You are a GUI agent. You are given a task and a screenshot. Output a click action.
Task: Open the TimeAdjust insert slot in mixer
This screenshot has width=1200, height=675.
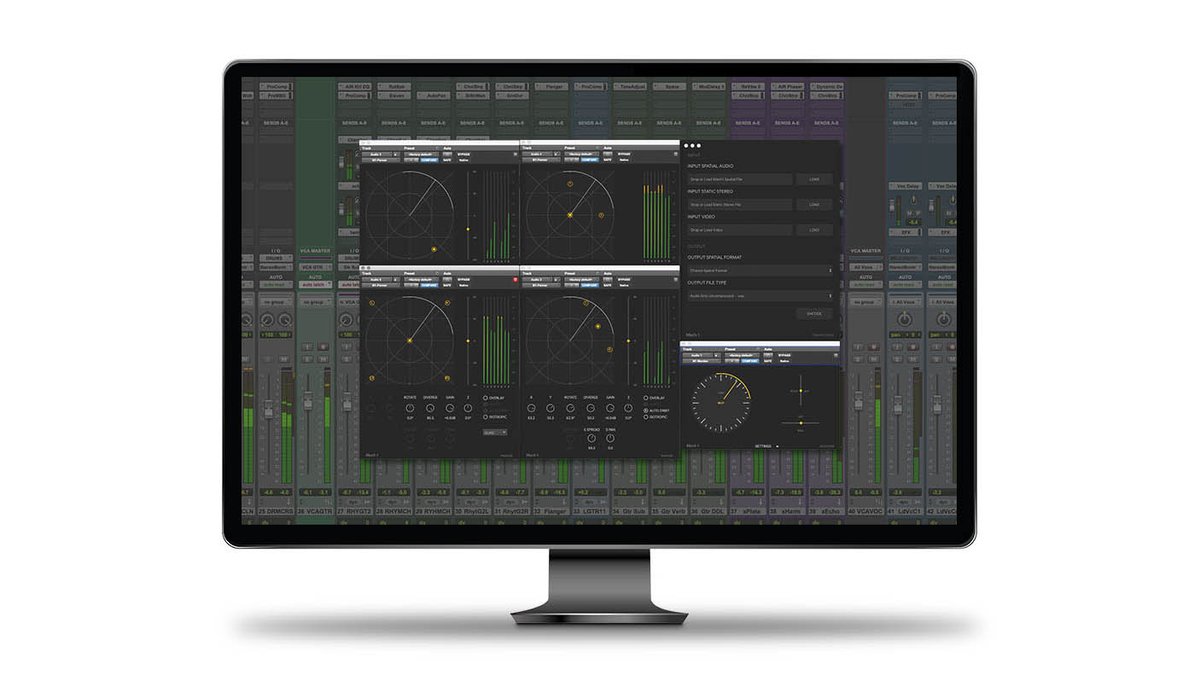[x=630, y=86]
